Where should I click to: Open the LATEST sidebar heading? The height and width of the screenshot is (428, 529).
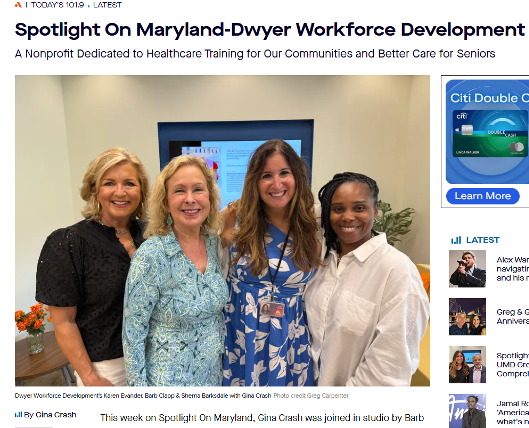[482, 240]
